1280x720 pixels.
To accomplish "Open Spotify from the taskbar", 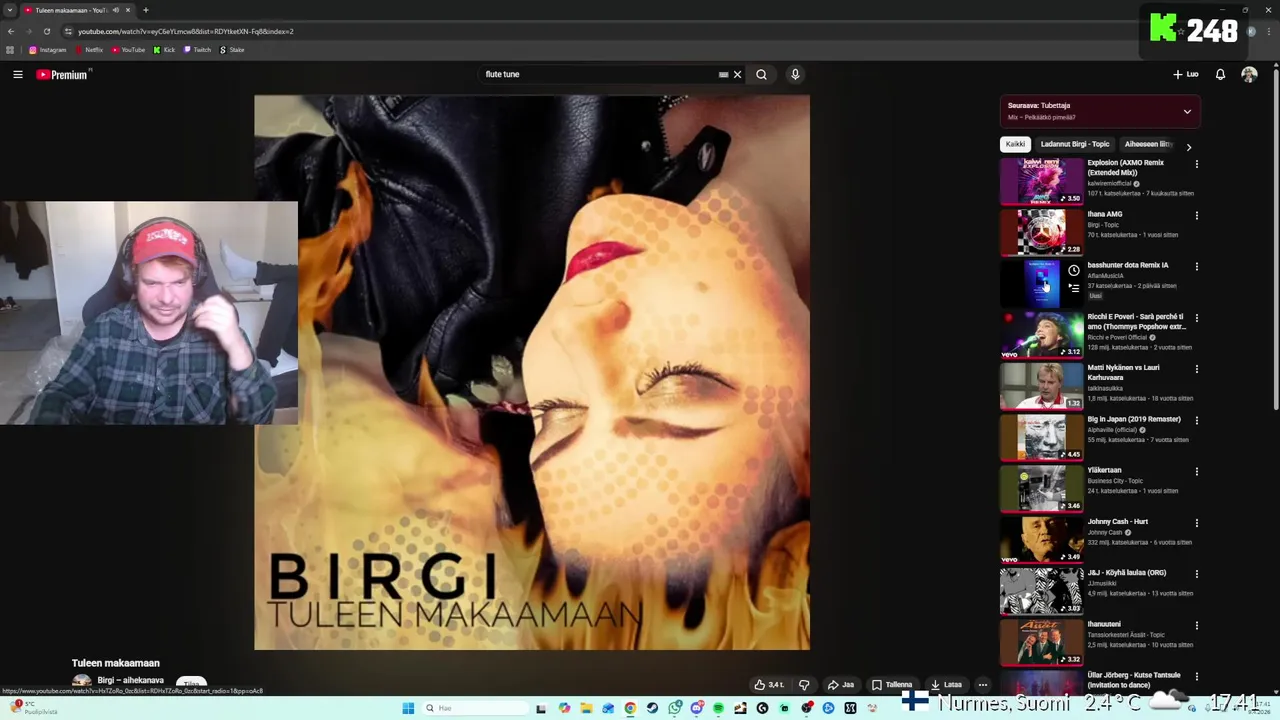I will click(x=718, y=708).
